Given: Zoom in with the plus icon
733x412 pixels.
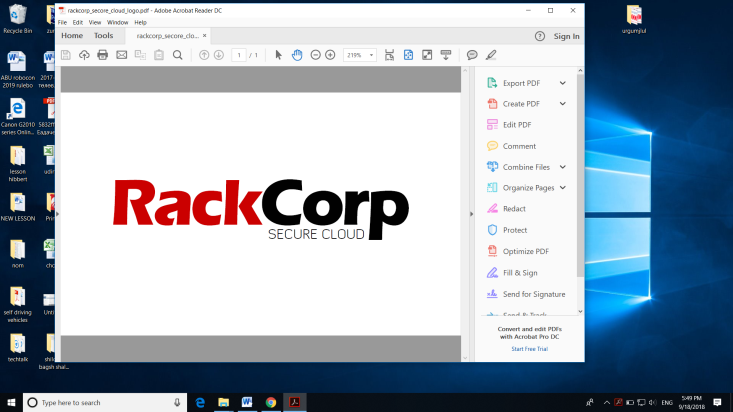Looking at the screenshot, I should click(x=330, y=55).
